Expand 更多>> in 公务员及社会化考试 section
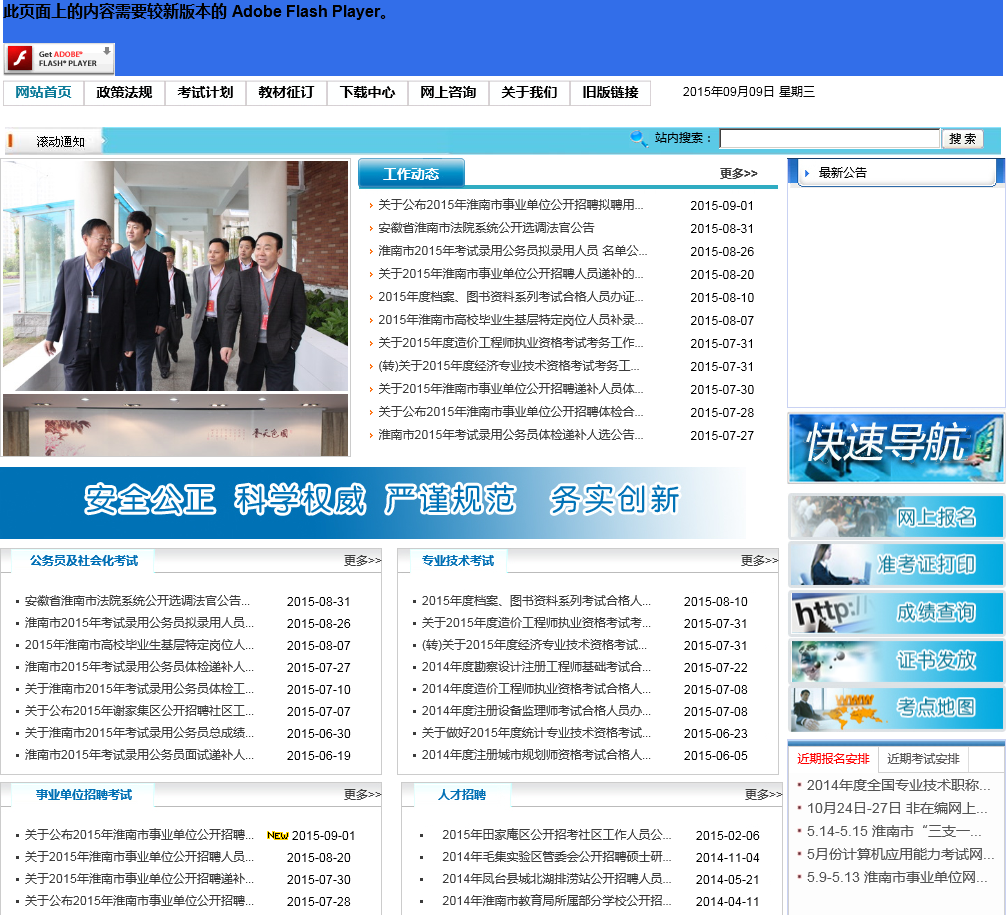Screen dimensions: 1006x915 (x=362, y=561)
